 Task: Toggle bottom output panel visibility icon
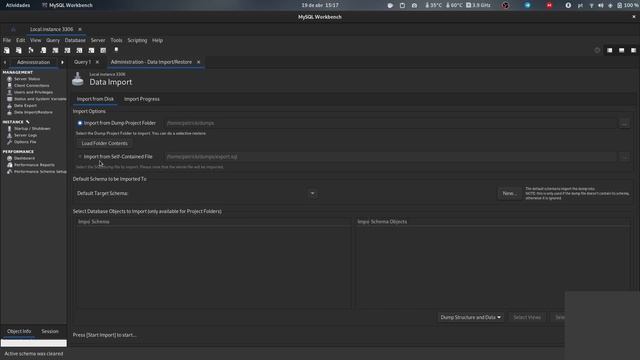pyautogui.click(x=621, y=50)
